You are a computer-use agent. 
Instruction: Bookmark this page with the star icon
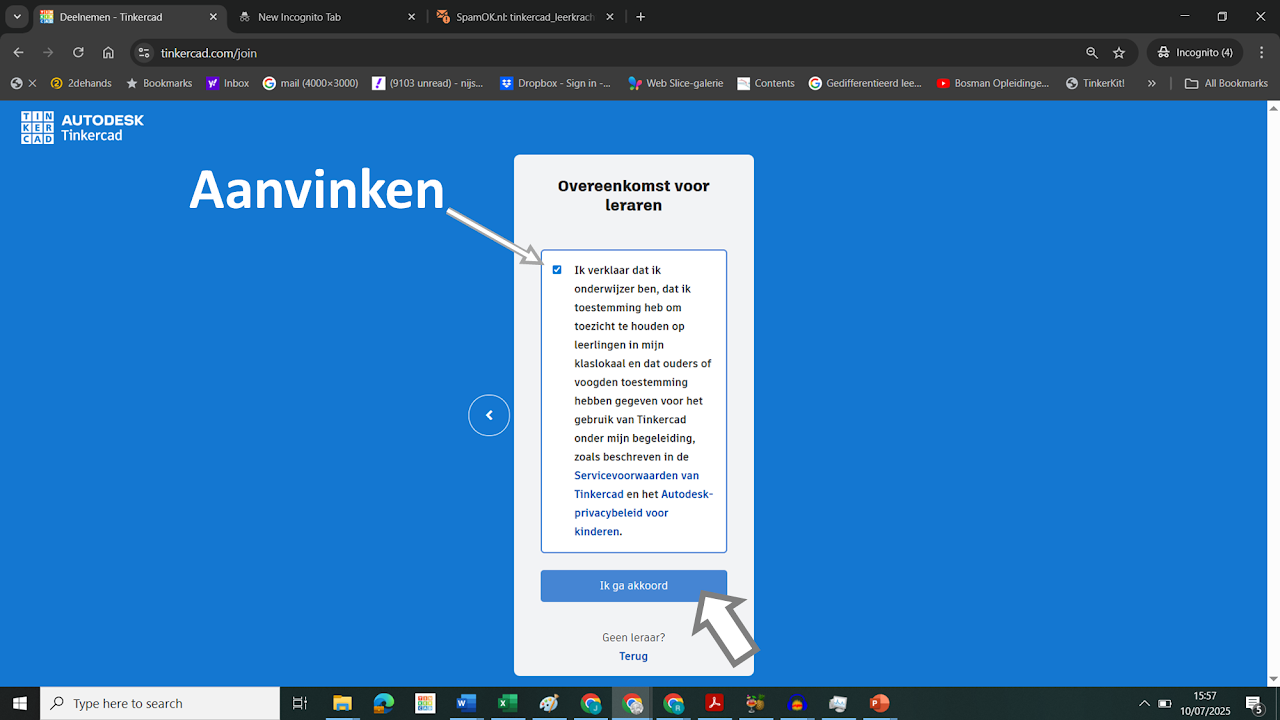(1119, 52)
